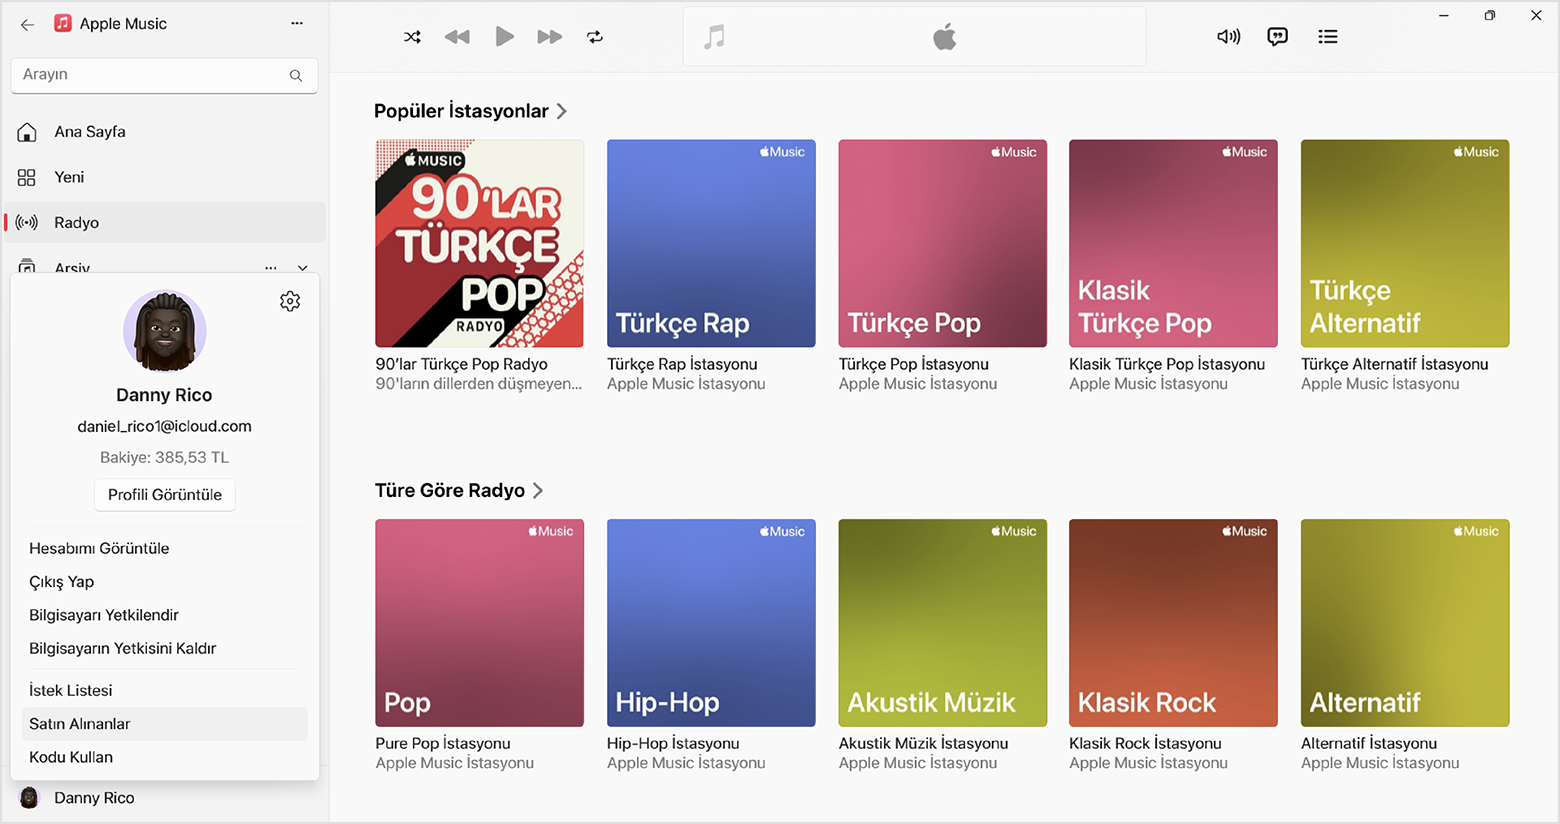This screenshot has height=824, width=1560.
Task: Focus the Arayın search field
Action: pyautogui.click(x=164, y=75)
